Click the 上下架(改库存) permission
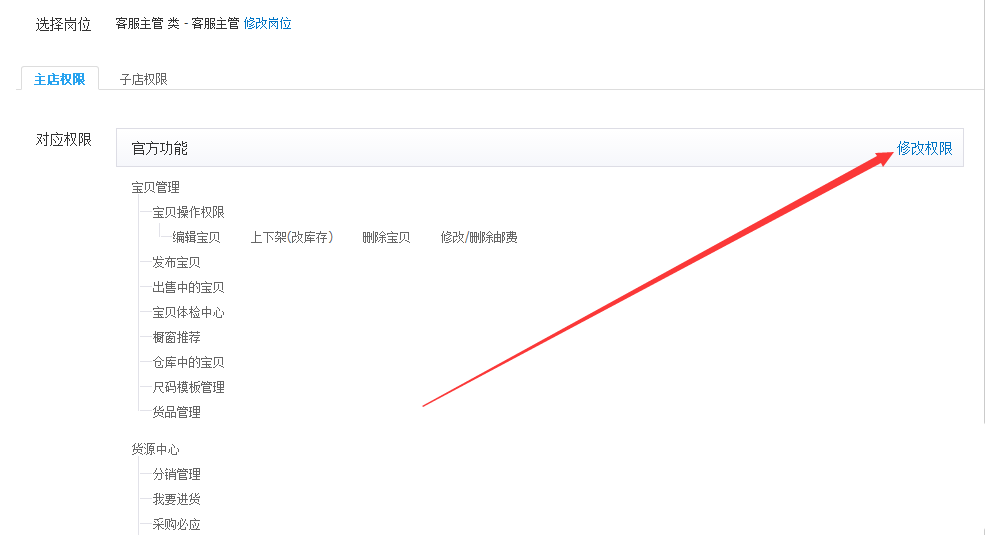The height and width of the screenshot is (535, 985). (x=292, y=237)
